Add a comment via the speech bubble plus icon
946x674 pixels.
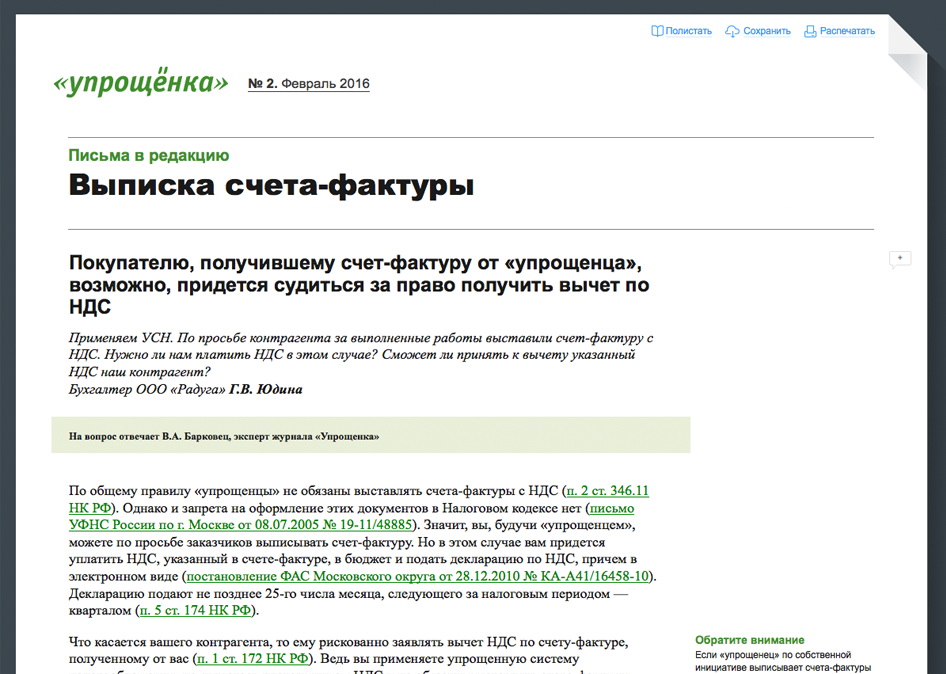coord(899,259)
